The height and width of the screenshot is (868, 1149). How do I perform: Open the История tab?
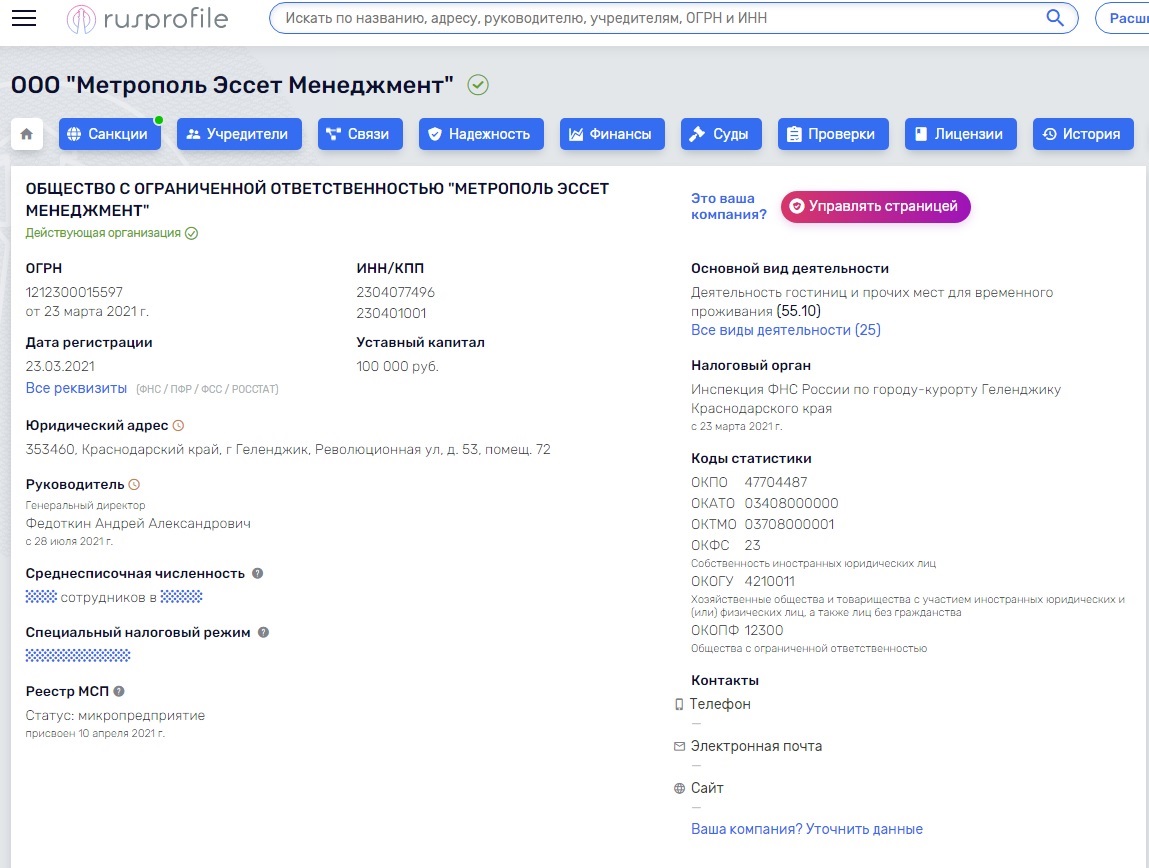tap(1083, 134)
